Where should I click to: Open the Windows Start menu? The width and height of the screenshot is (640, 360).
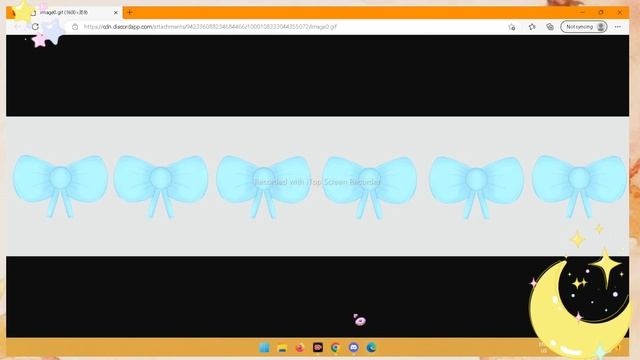[264, 347]
